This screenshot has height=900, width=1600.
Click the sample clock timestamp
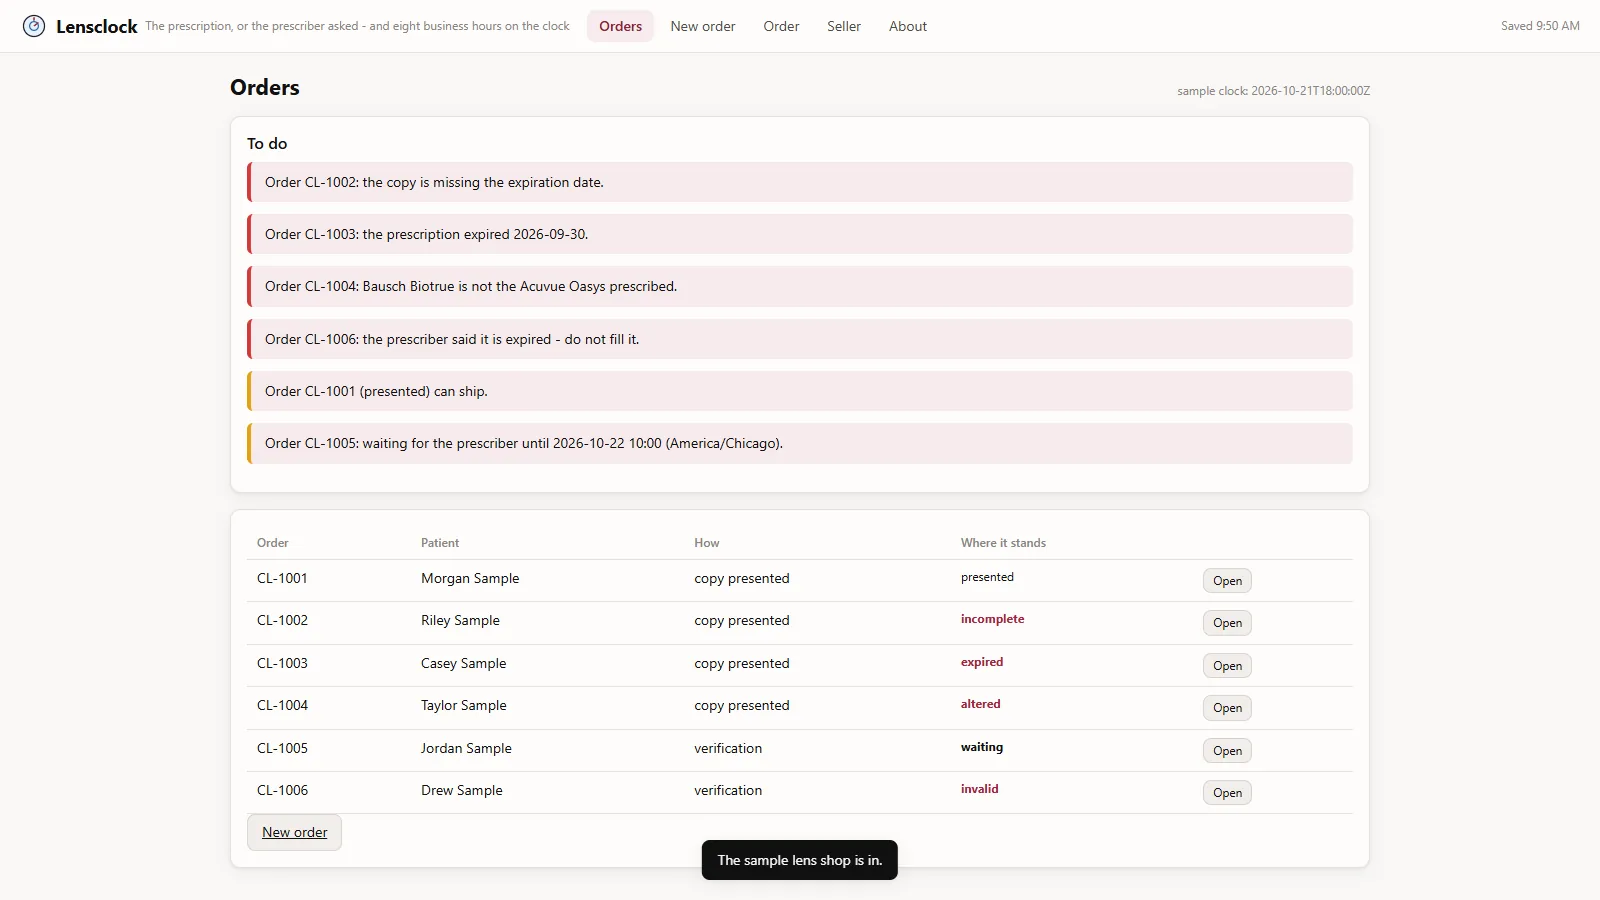1273,91
